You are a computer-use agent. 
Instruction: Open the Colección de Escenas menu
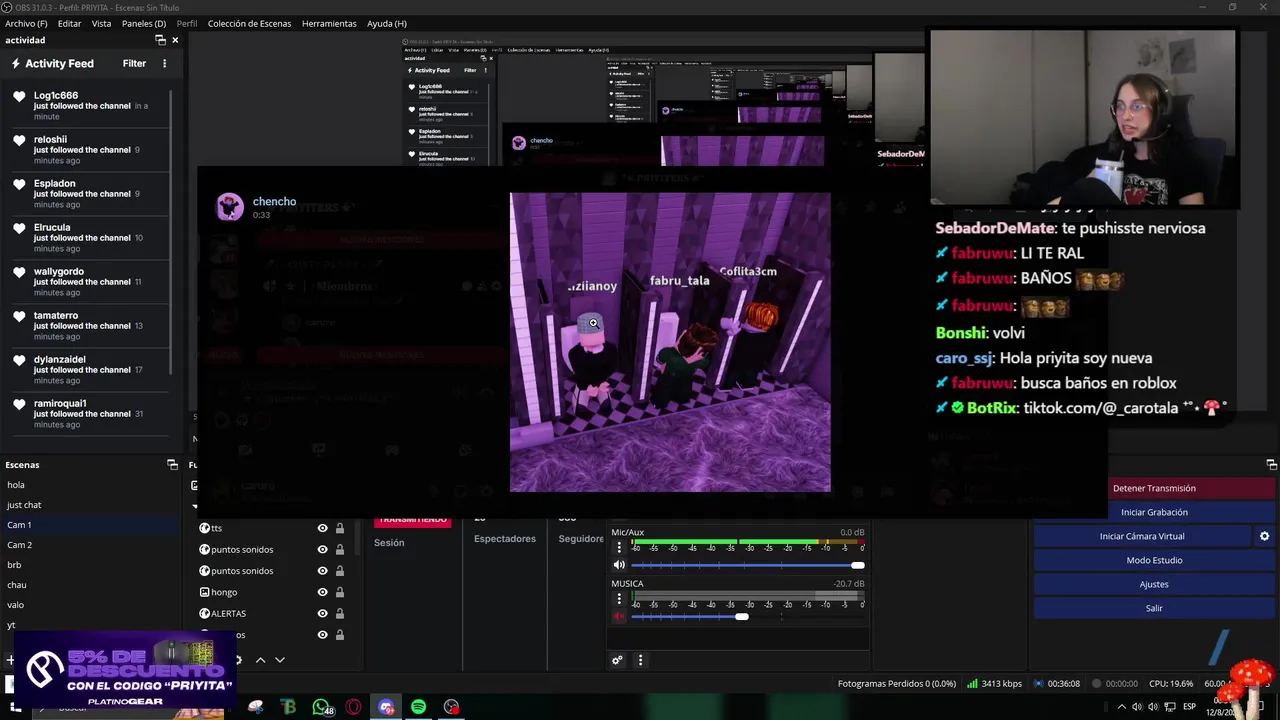(250, 23)
